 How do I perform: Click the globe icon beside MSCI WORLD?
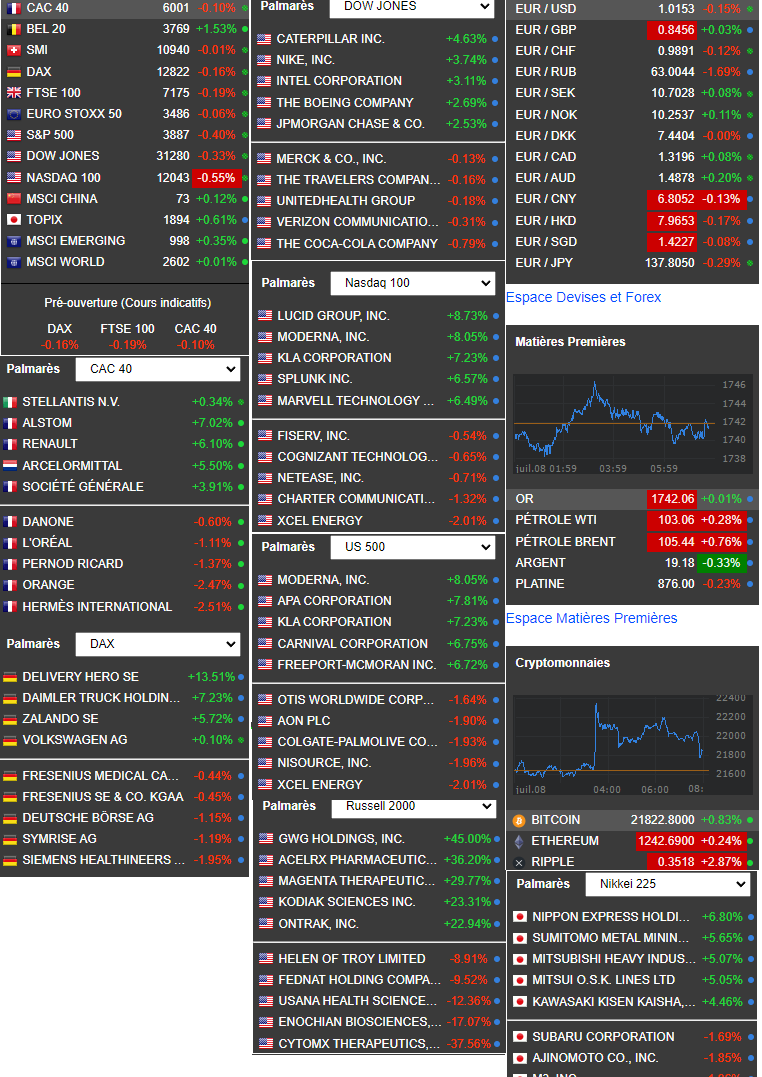[x=14, y=262]
